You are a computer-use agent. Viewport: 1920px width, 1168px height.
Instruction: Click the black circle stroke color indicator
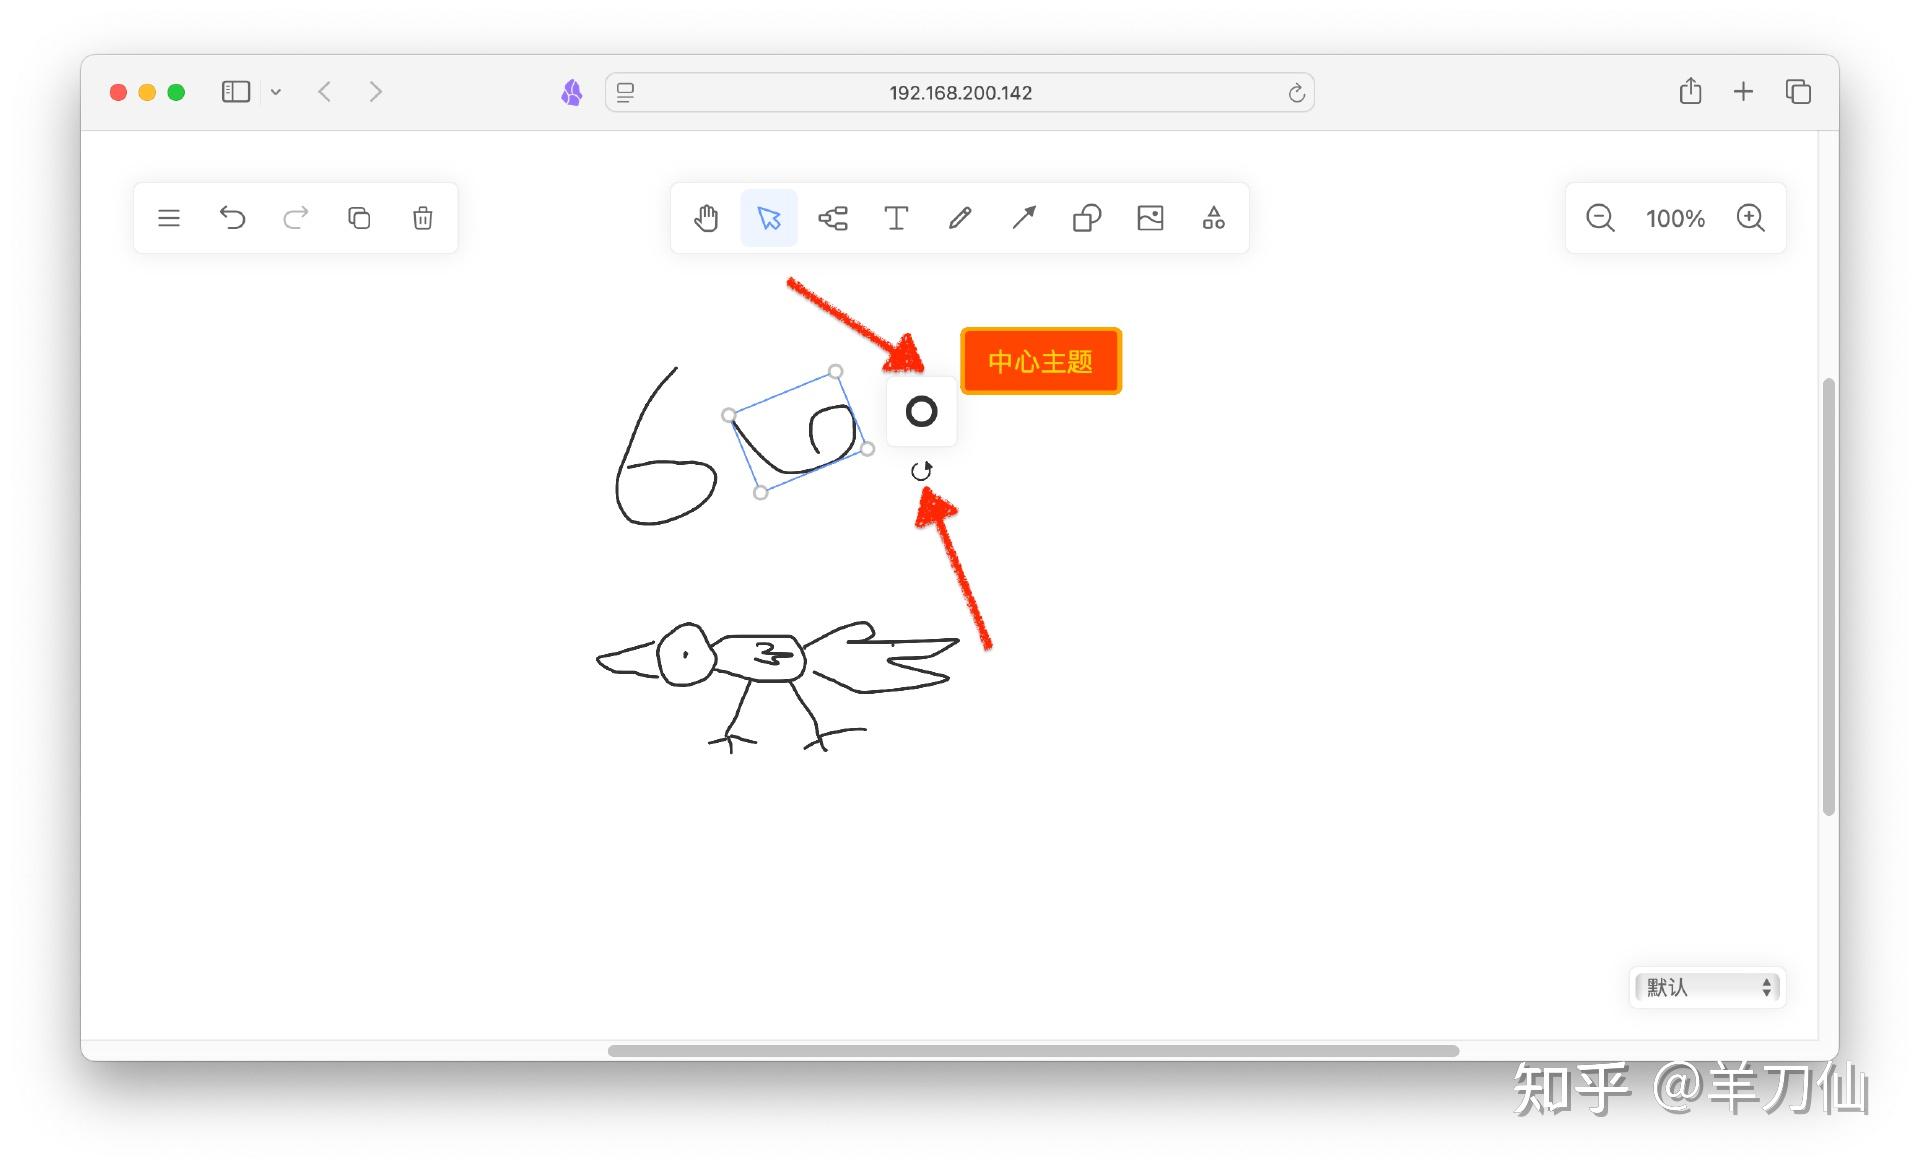click(x=921, y=411)
